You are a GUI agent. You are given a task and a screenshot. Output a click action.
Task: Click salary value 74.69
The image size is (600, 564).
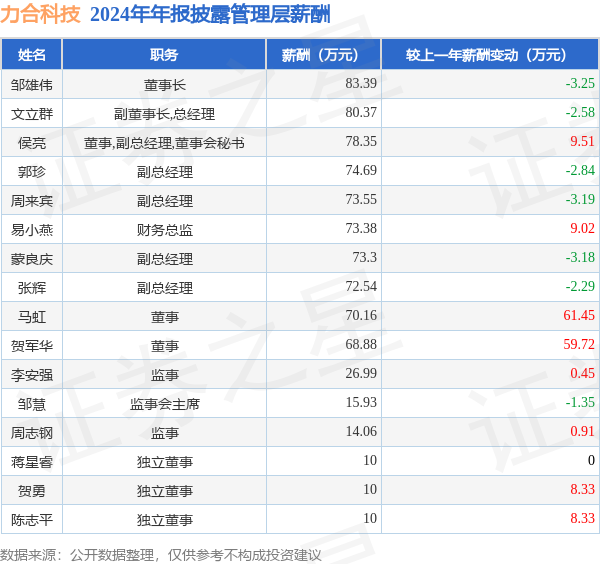pos(361,170)
